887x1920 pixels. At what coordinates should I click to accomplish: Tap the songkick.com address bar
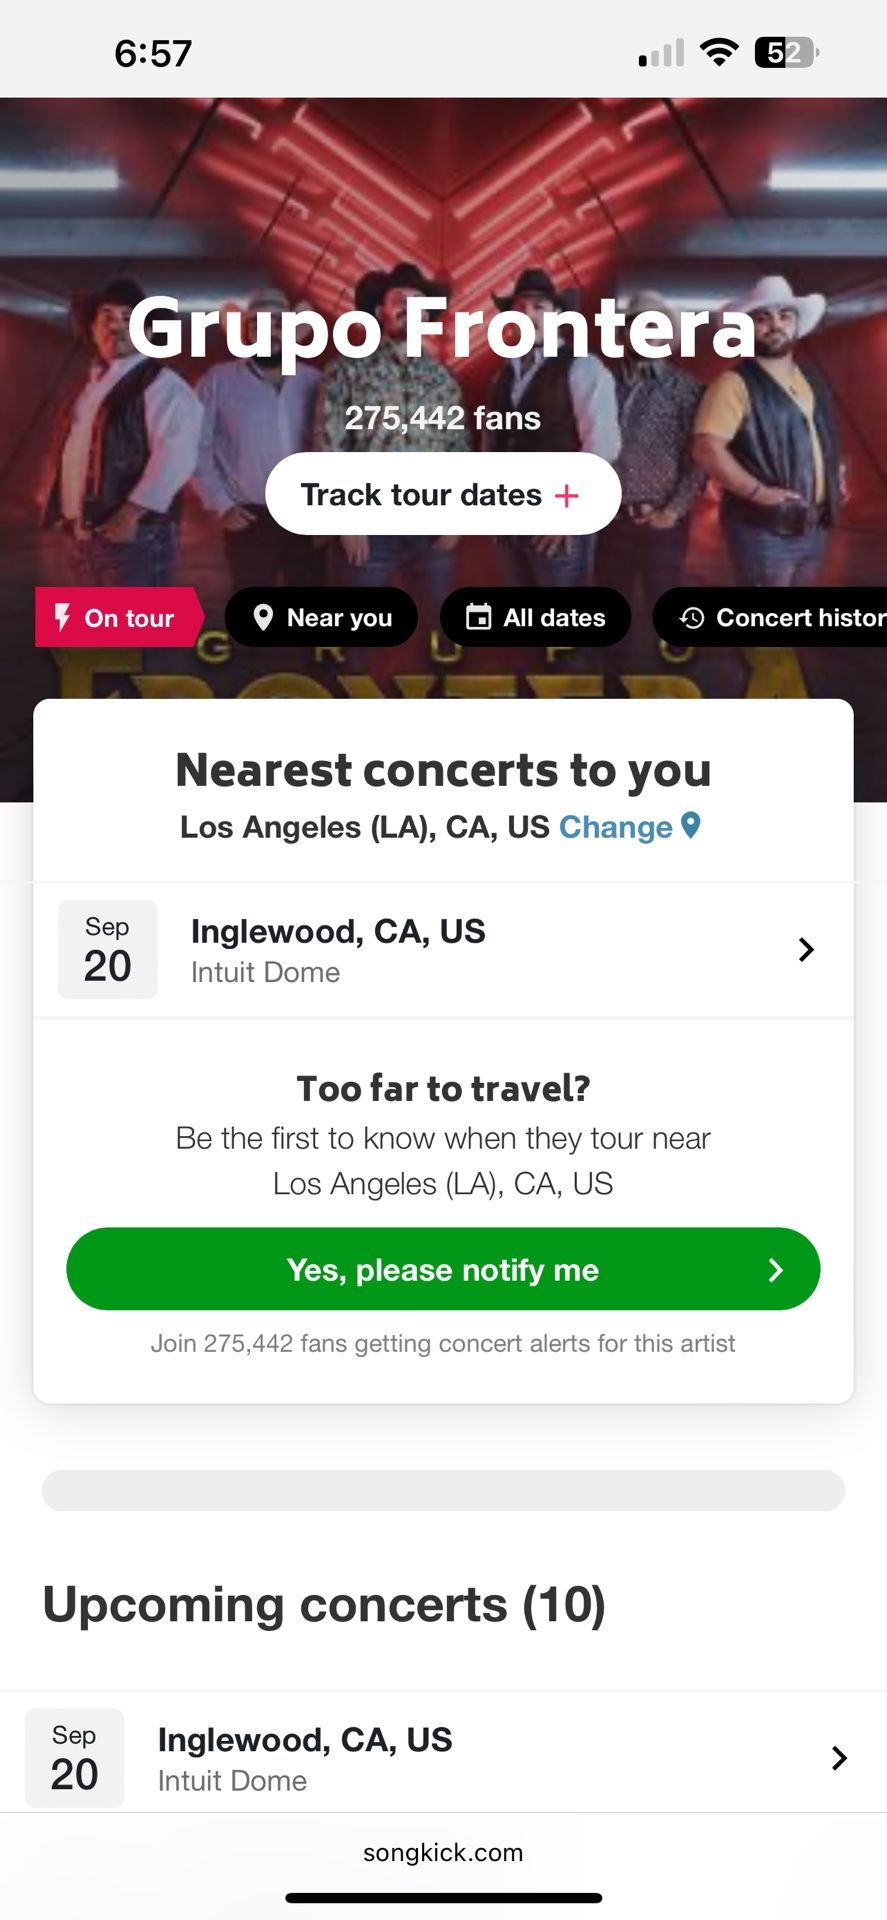443,1852
